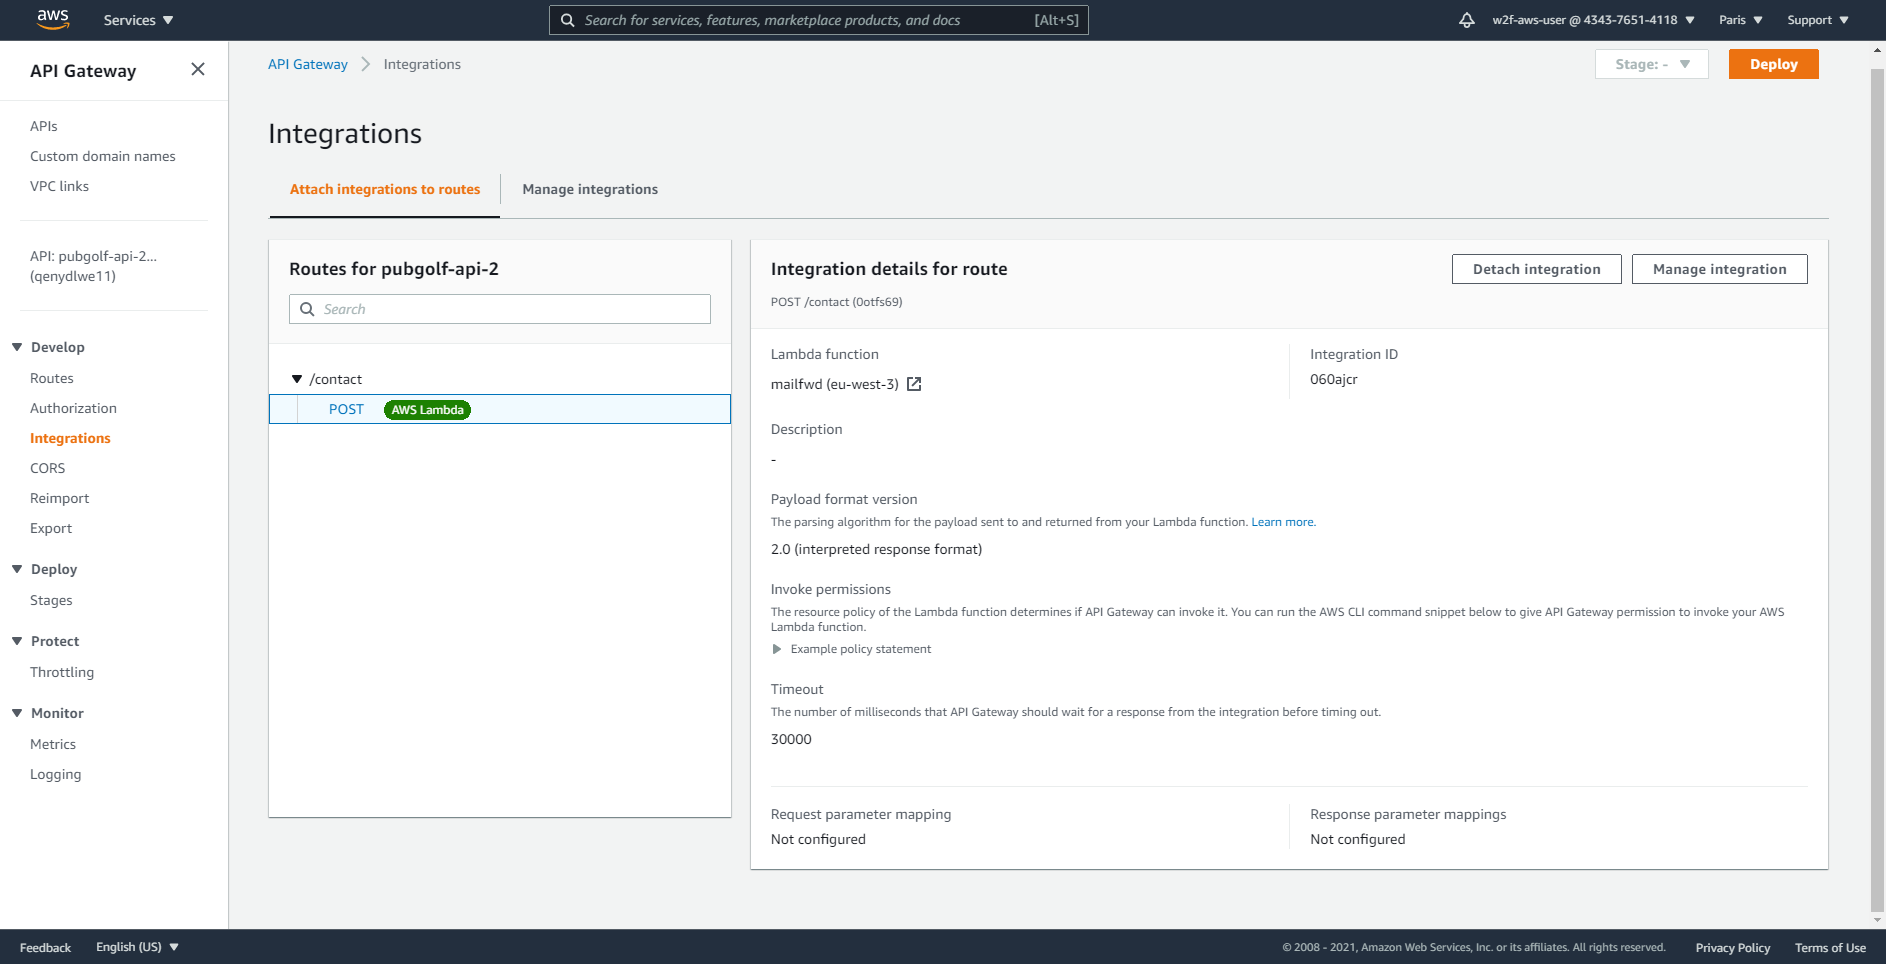
Task: Open mailfwd Lambda function external link icon
Action: pyautogui.click(x=914, y=384)
